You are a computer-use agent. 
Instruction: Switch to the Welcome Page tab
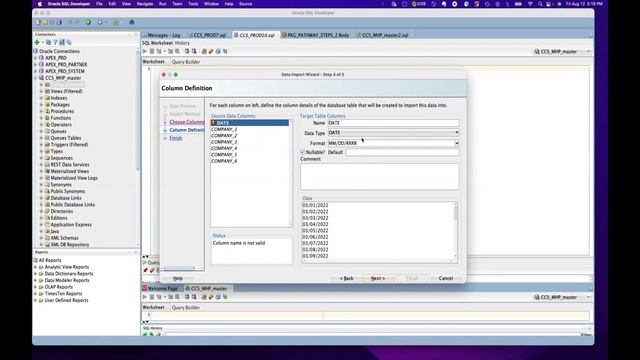pos(162,289)
